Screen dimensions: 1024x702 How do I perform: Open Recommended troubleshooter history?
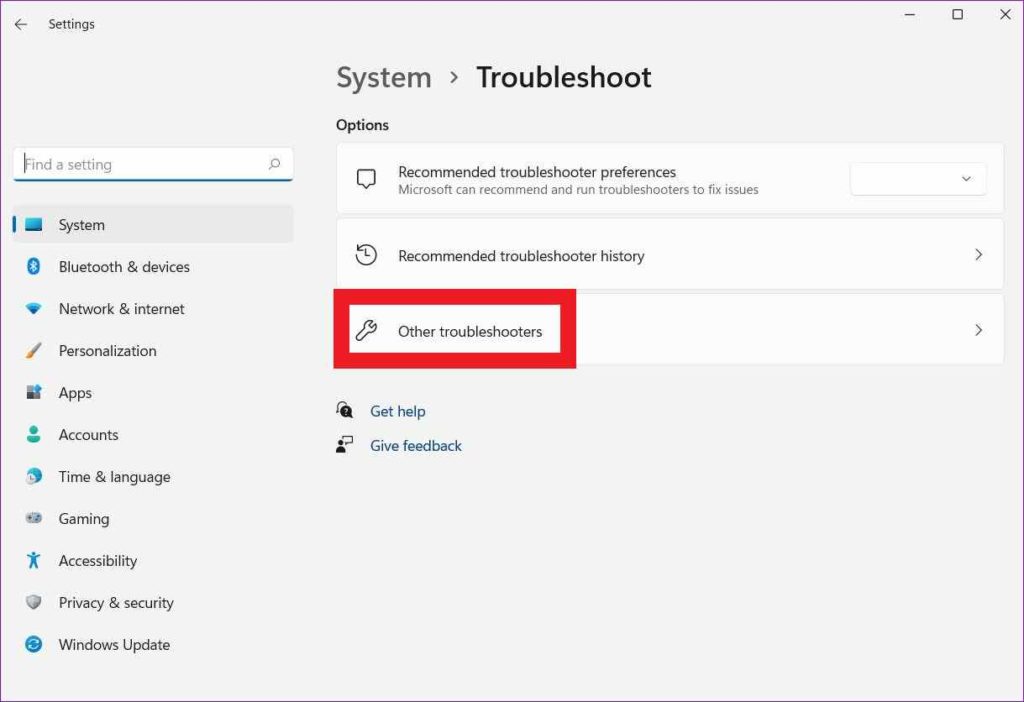670,255
